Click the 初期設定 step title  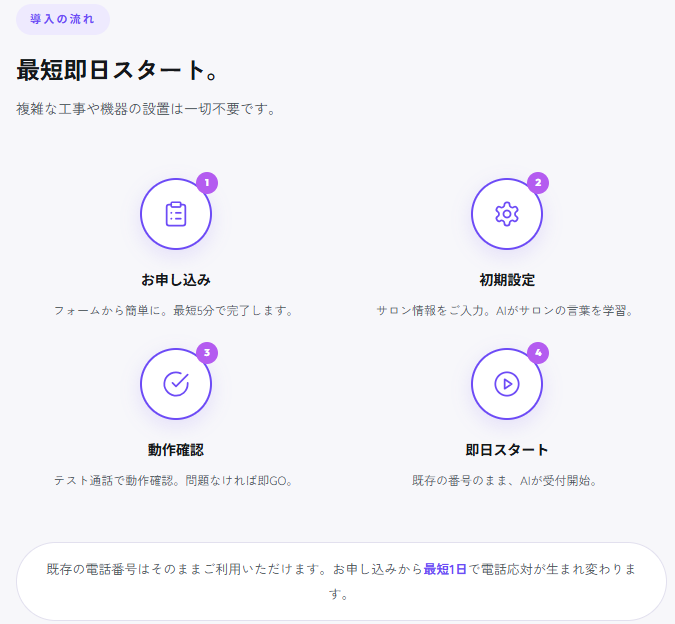point(507,280)
